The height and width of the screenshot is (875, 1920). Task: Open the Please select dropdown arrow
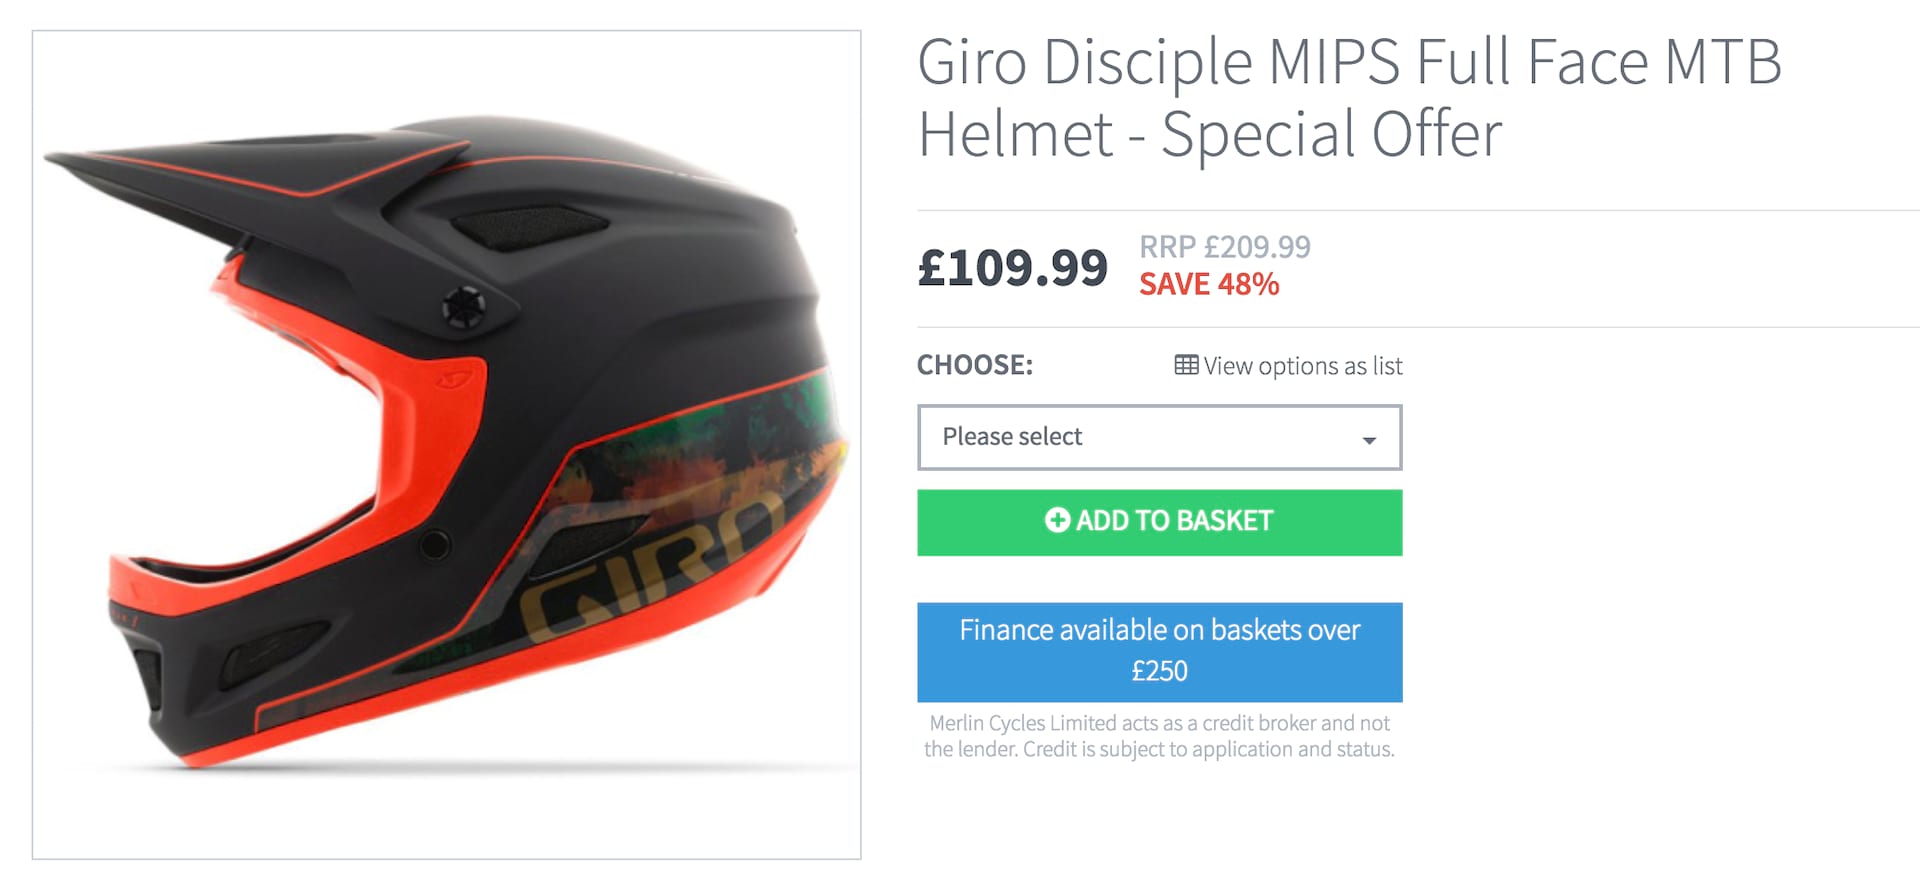tap(1369, 440)
